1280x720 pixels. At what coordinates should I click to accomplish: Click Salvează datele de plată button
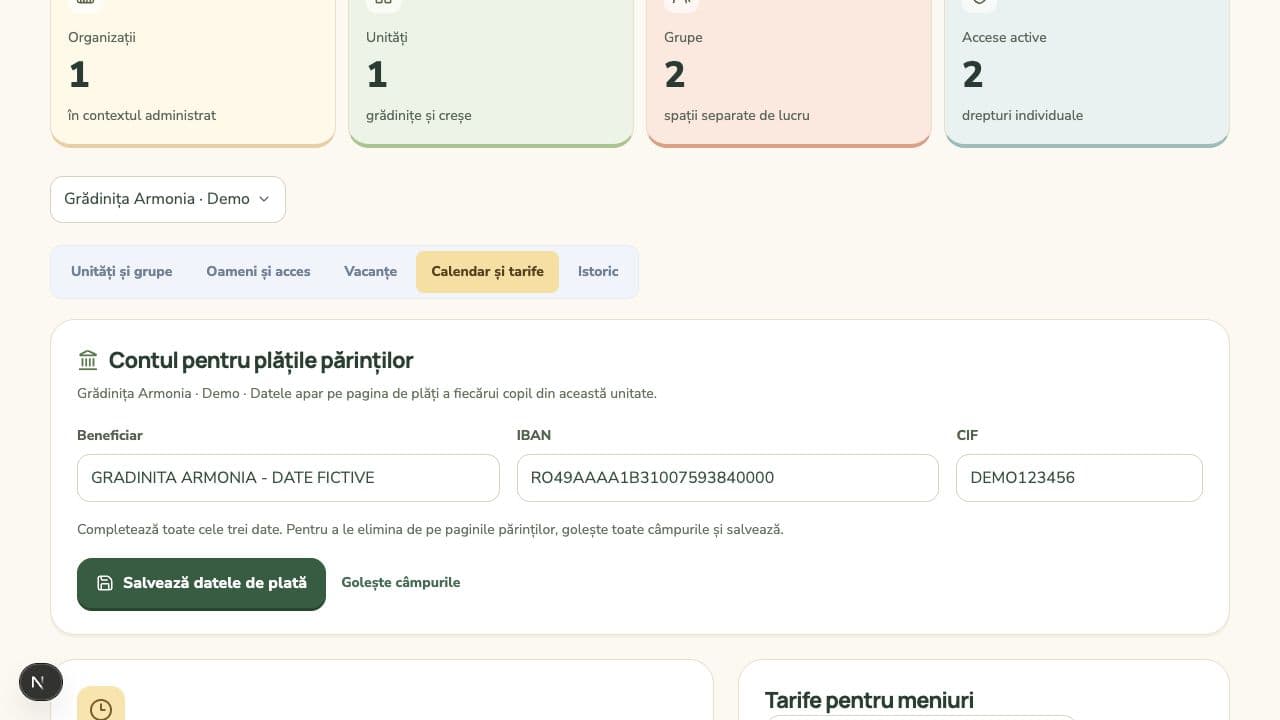201,583
